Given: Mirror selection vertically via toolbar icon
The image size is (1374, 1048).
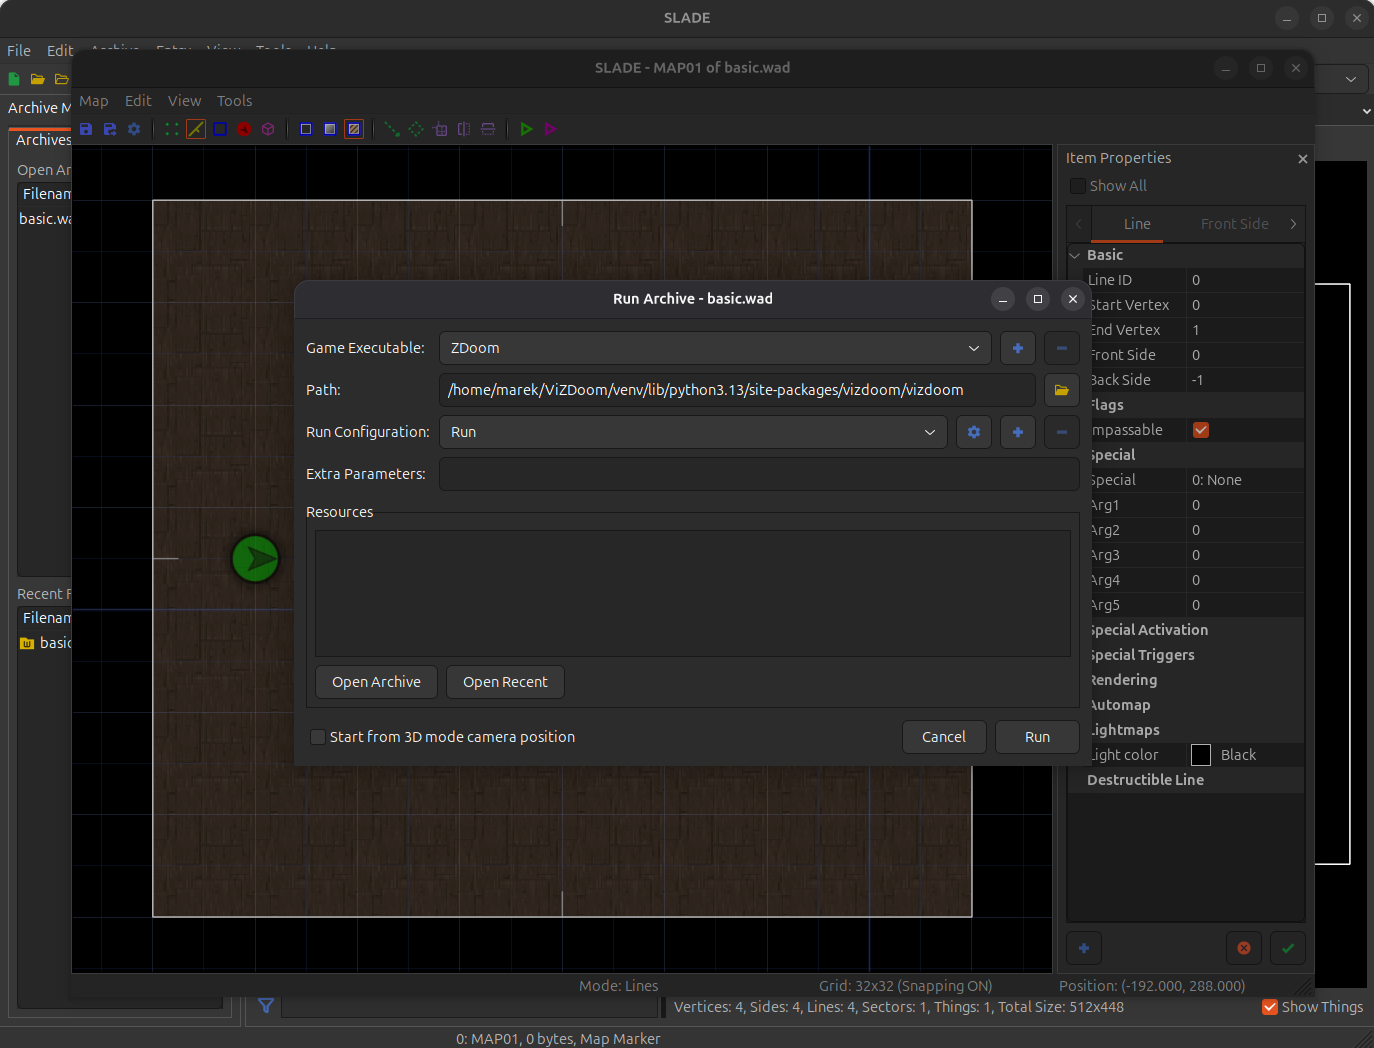Looking at the screenshot, I should (x=488, y=129).
